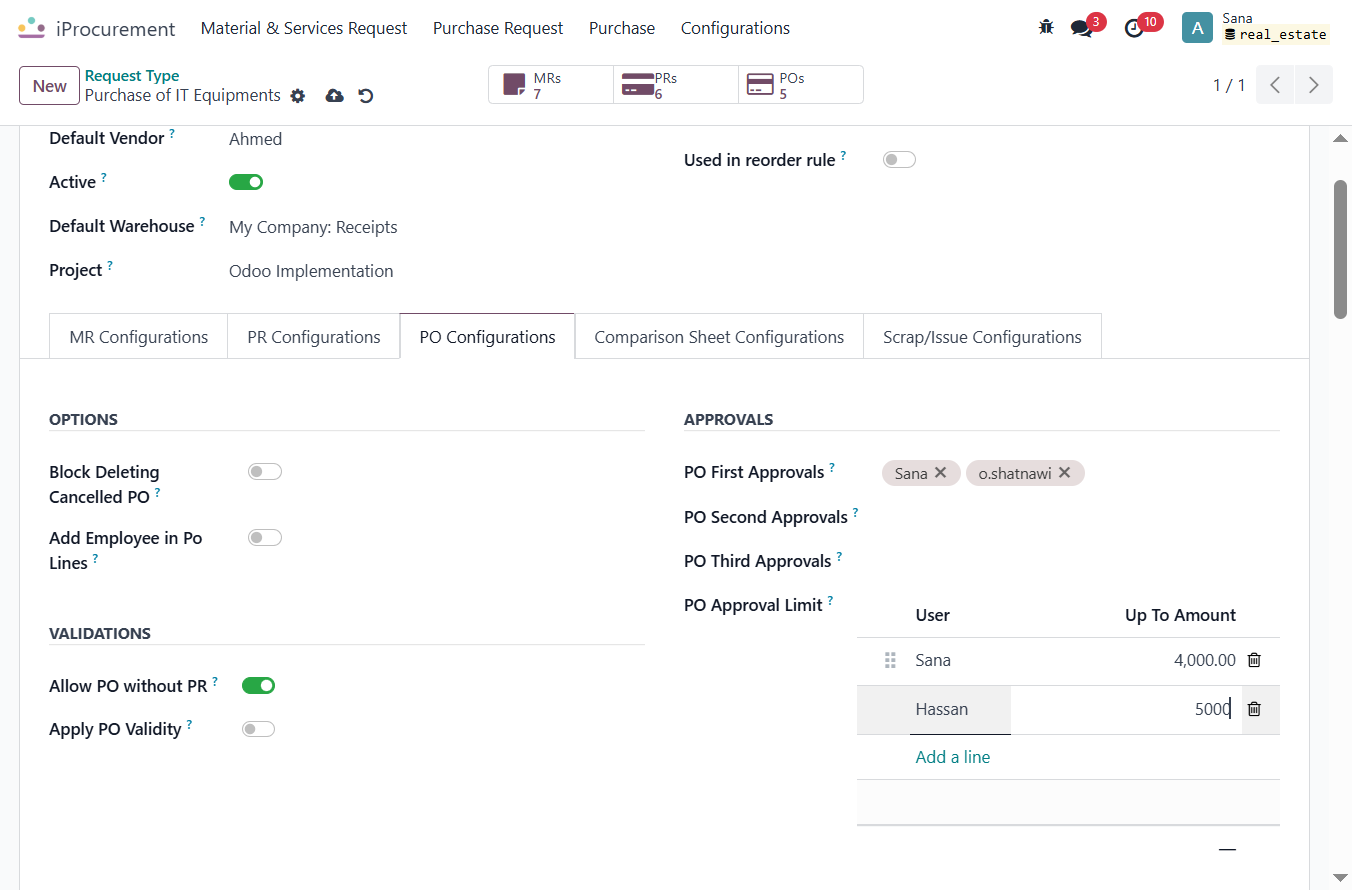Click the gear actions icon beside request name
This screenshot has width=1352, height=890.
pos(297,96)
